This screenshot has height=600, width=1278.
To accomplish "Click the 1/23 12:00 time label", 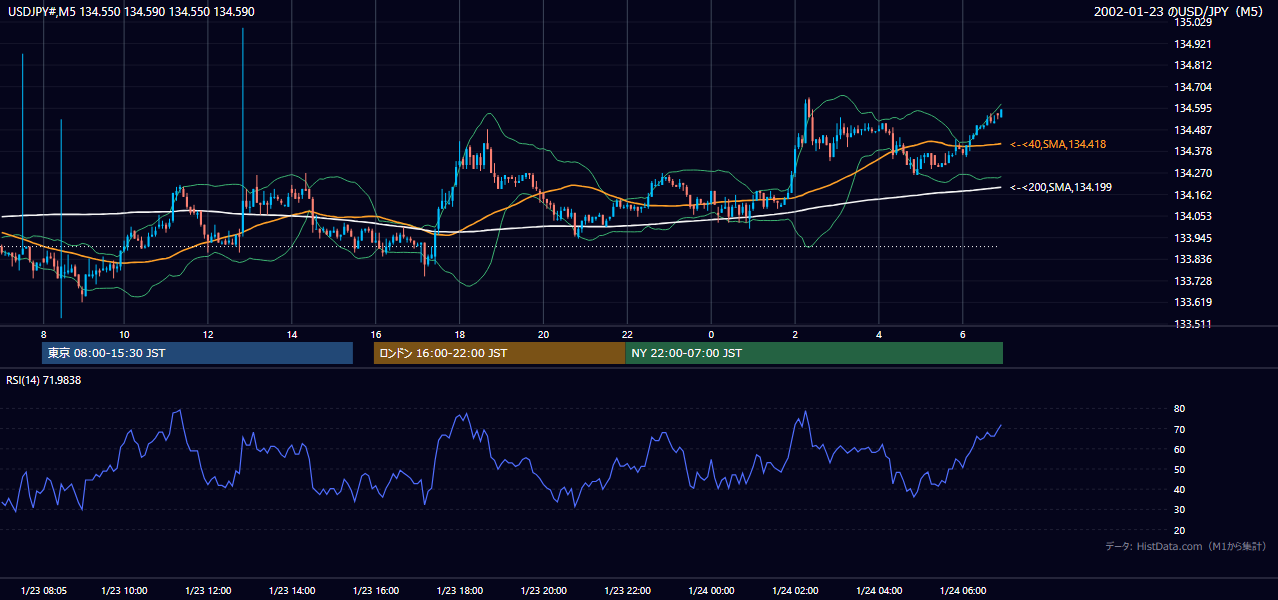I will 209,591.
